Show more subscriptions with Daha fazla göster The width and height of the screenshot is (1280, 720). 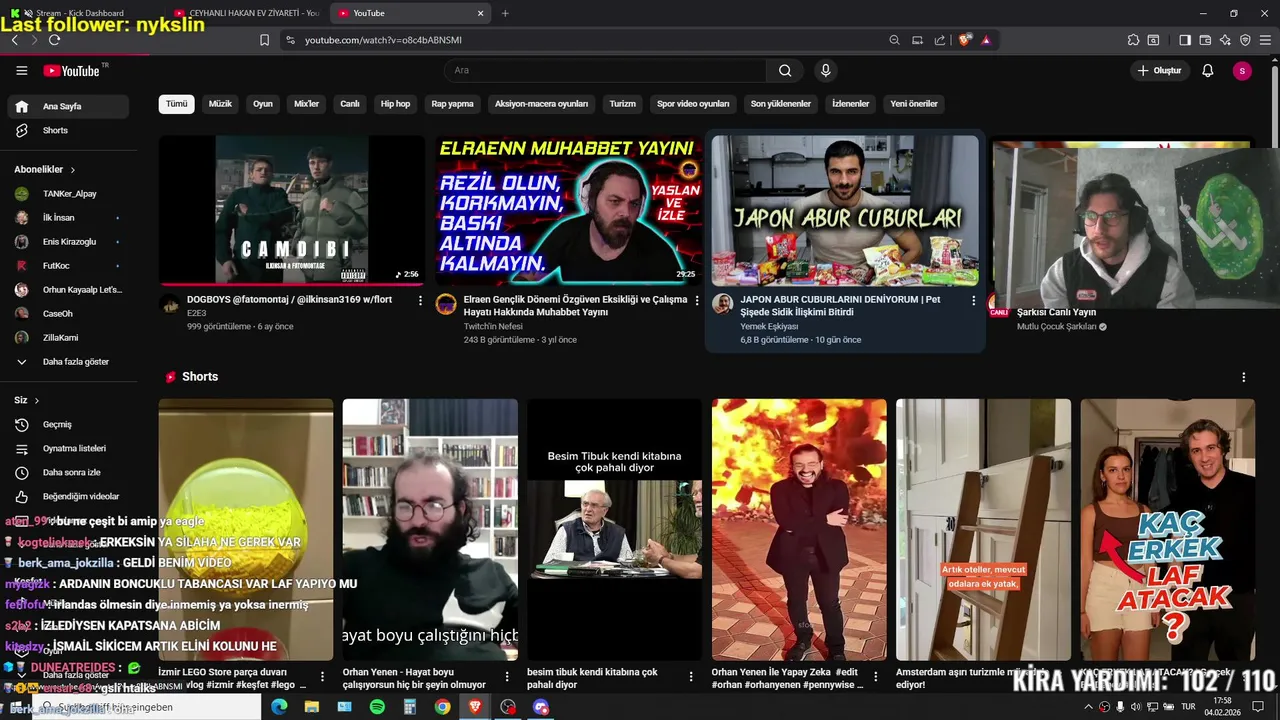click(66, 362)
